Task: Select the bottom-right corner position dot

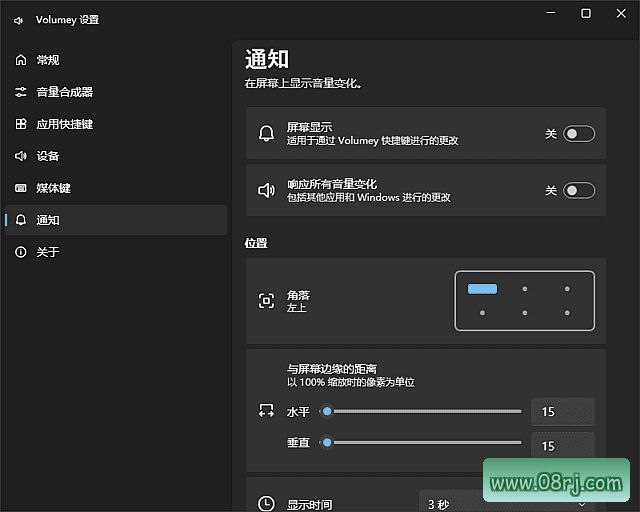Action: [x=567, y=313]
